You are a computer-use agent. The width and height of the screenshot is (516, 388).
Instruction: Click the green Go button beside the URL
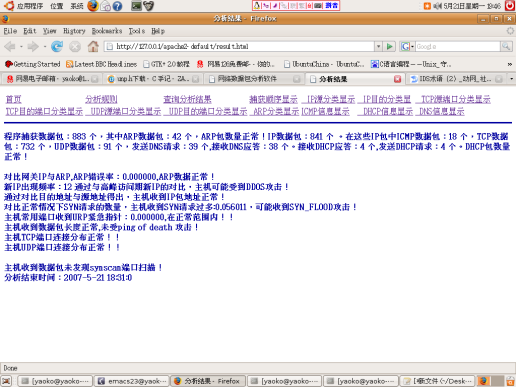click(389, 46)
